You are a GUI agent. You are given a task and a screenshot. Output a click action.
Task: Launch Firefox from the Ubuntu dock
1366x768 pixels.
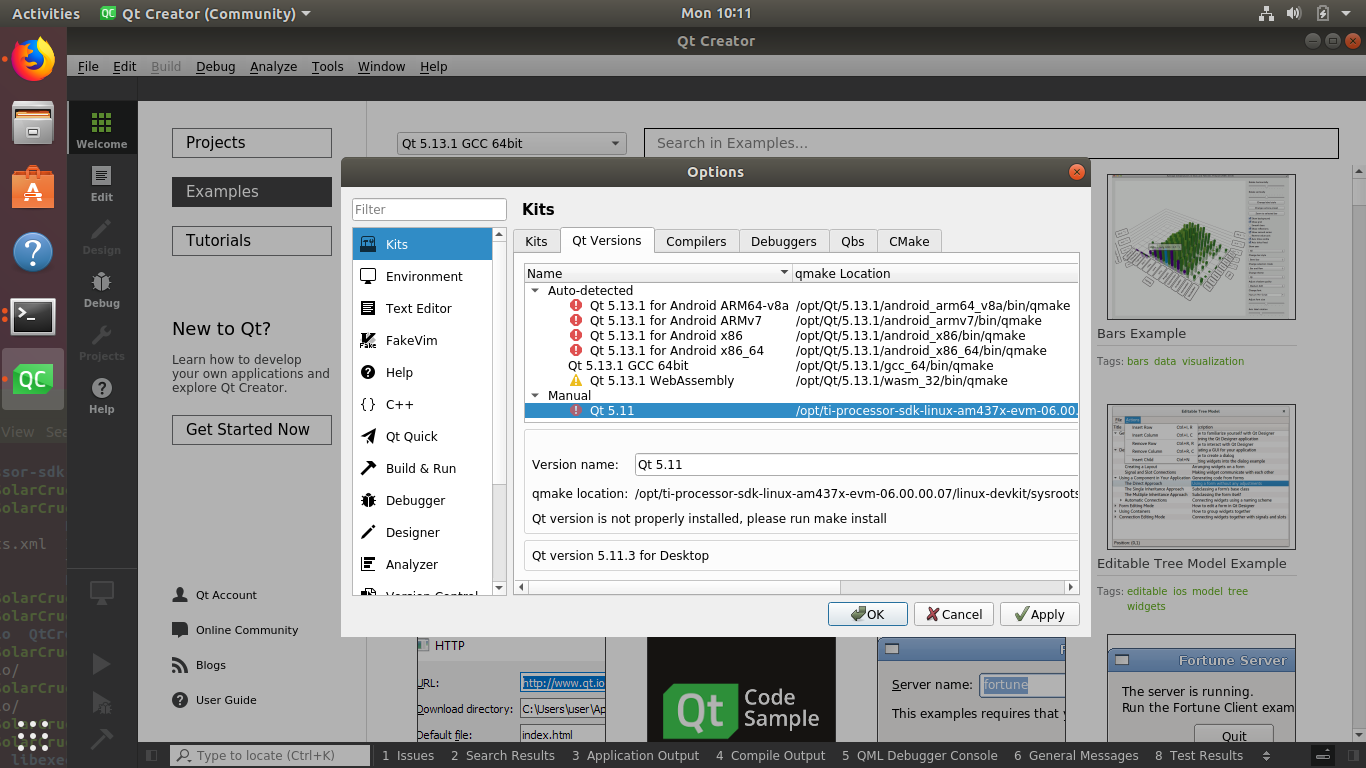tap(33, 59)
